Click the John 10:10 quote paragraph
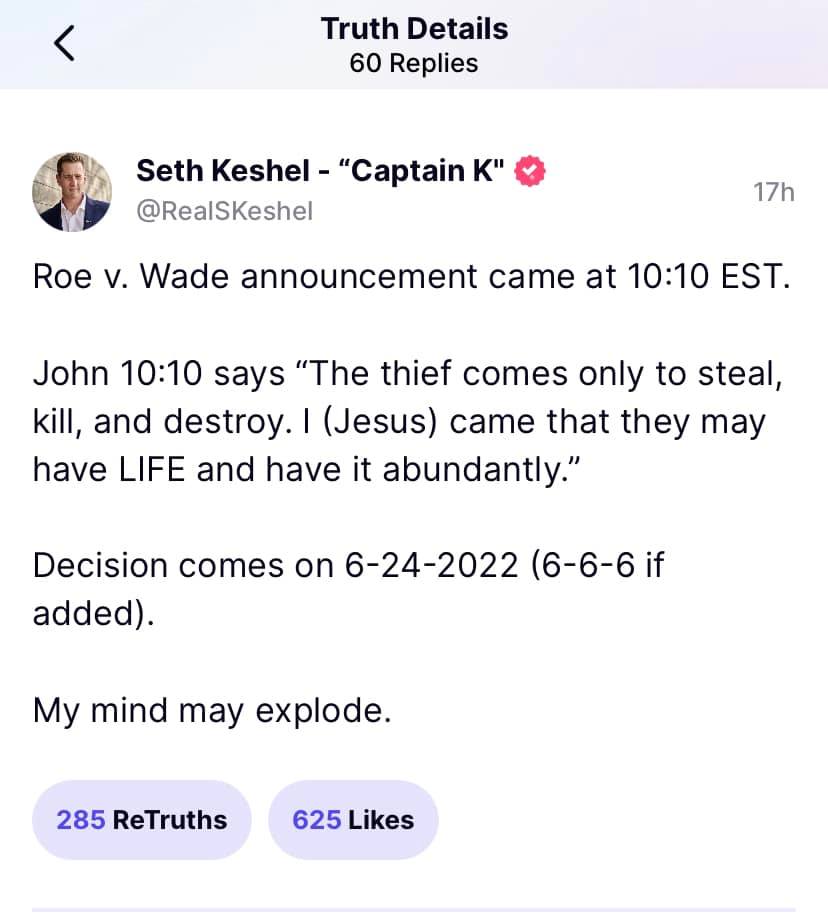Image resolution: width=828 pixels, height=915 pixels. (x=400, y=421)
